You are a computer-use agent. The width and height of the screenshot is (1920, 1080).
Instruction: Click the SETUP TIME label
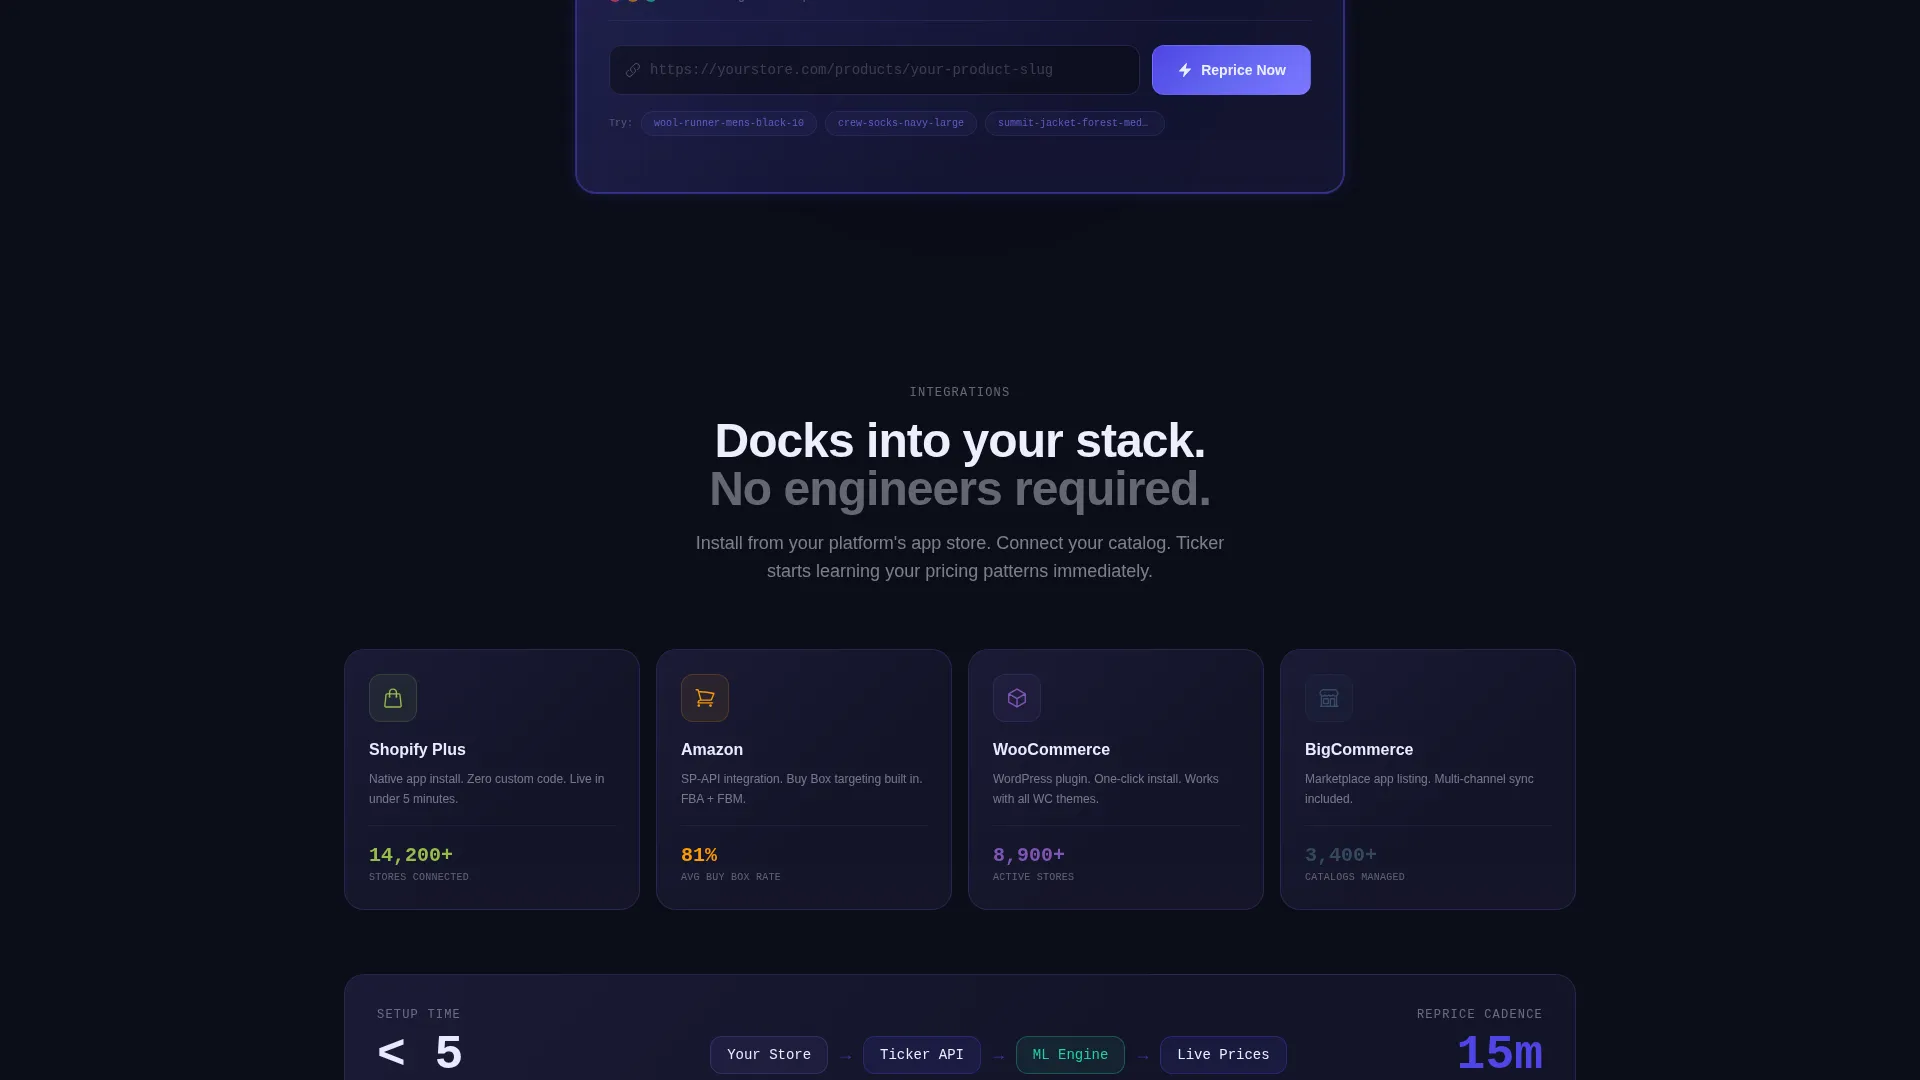point(418,1014)
